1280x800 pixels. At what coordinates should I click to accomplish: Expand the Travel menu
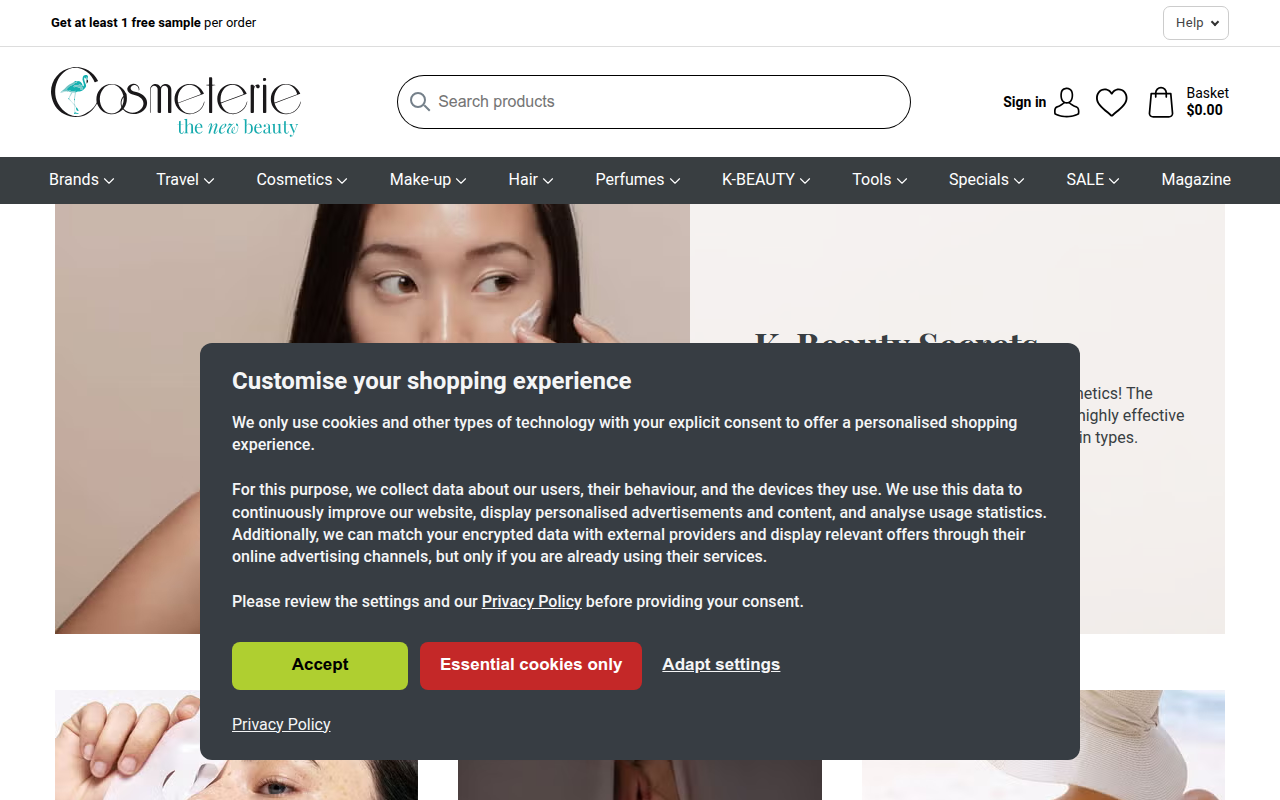(185, 180)
